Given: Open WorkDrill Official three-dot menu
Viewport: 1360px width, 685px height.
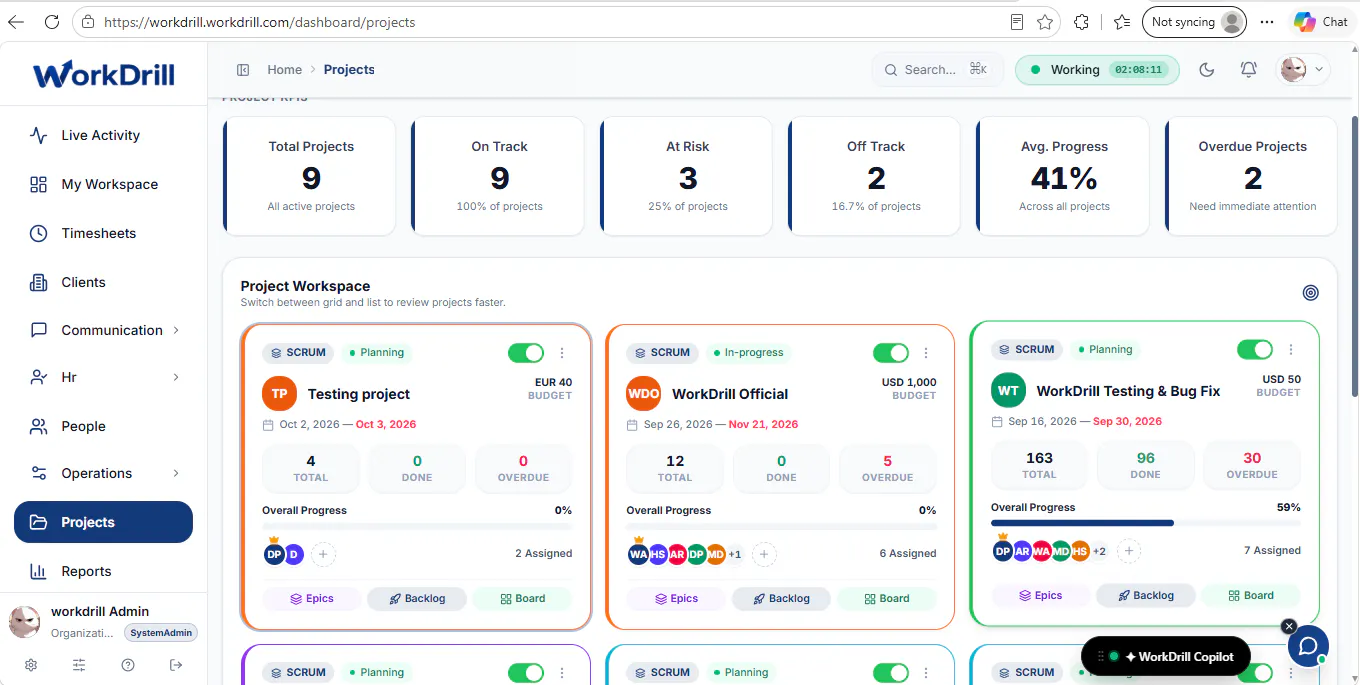Looking at the screenshot, I should pos(926,353).
